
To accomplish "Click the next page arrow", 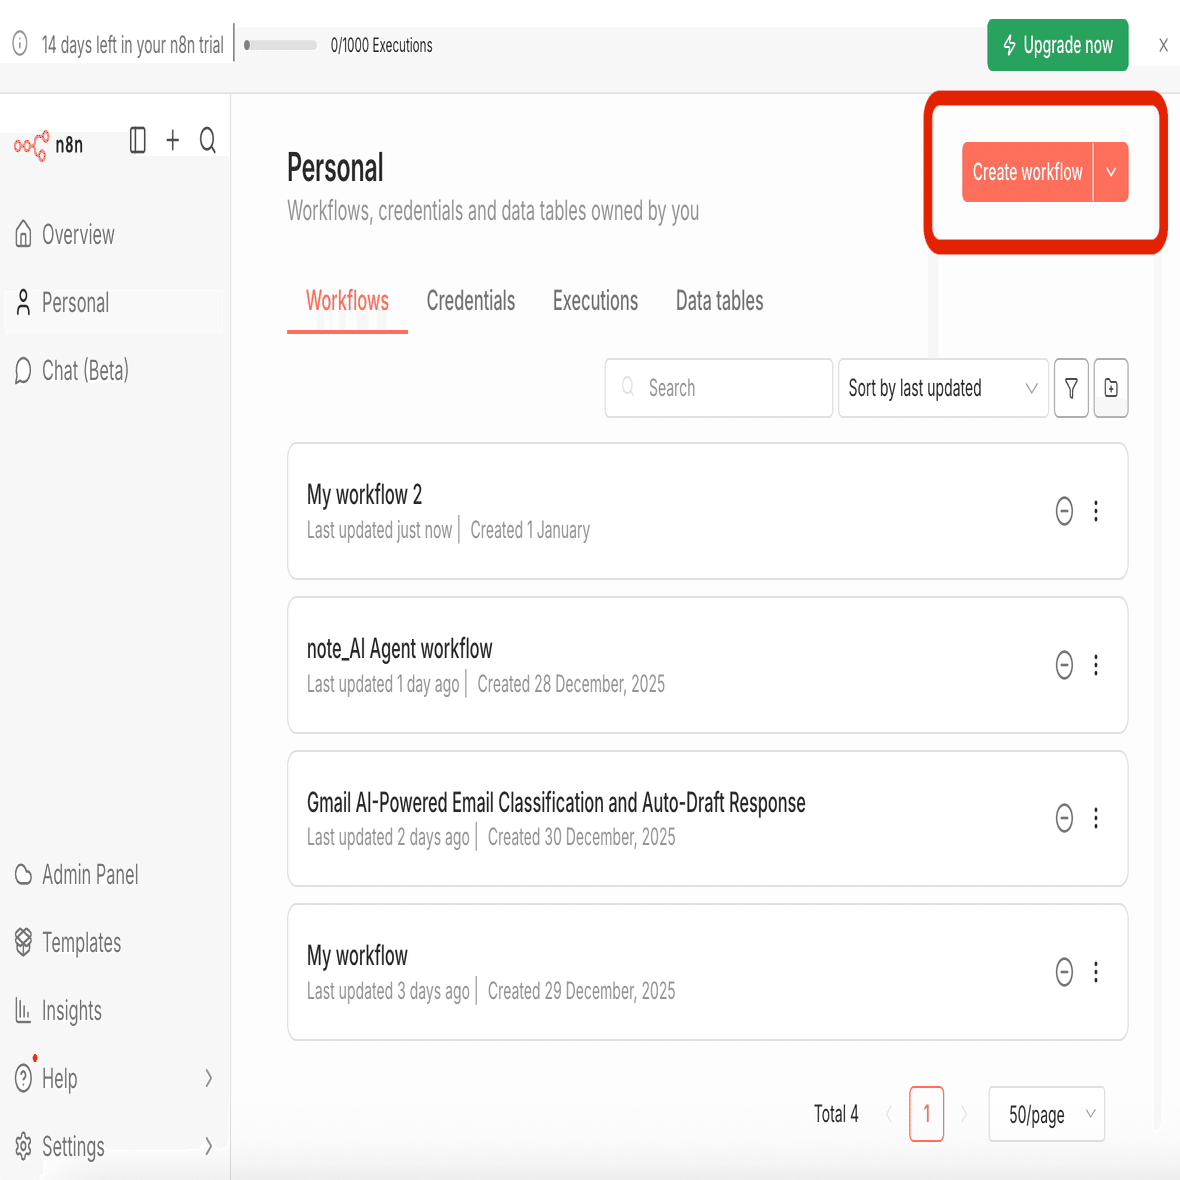I will 964,1114.
